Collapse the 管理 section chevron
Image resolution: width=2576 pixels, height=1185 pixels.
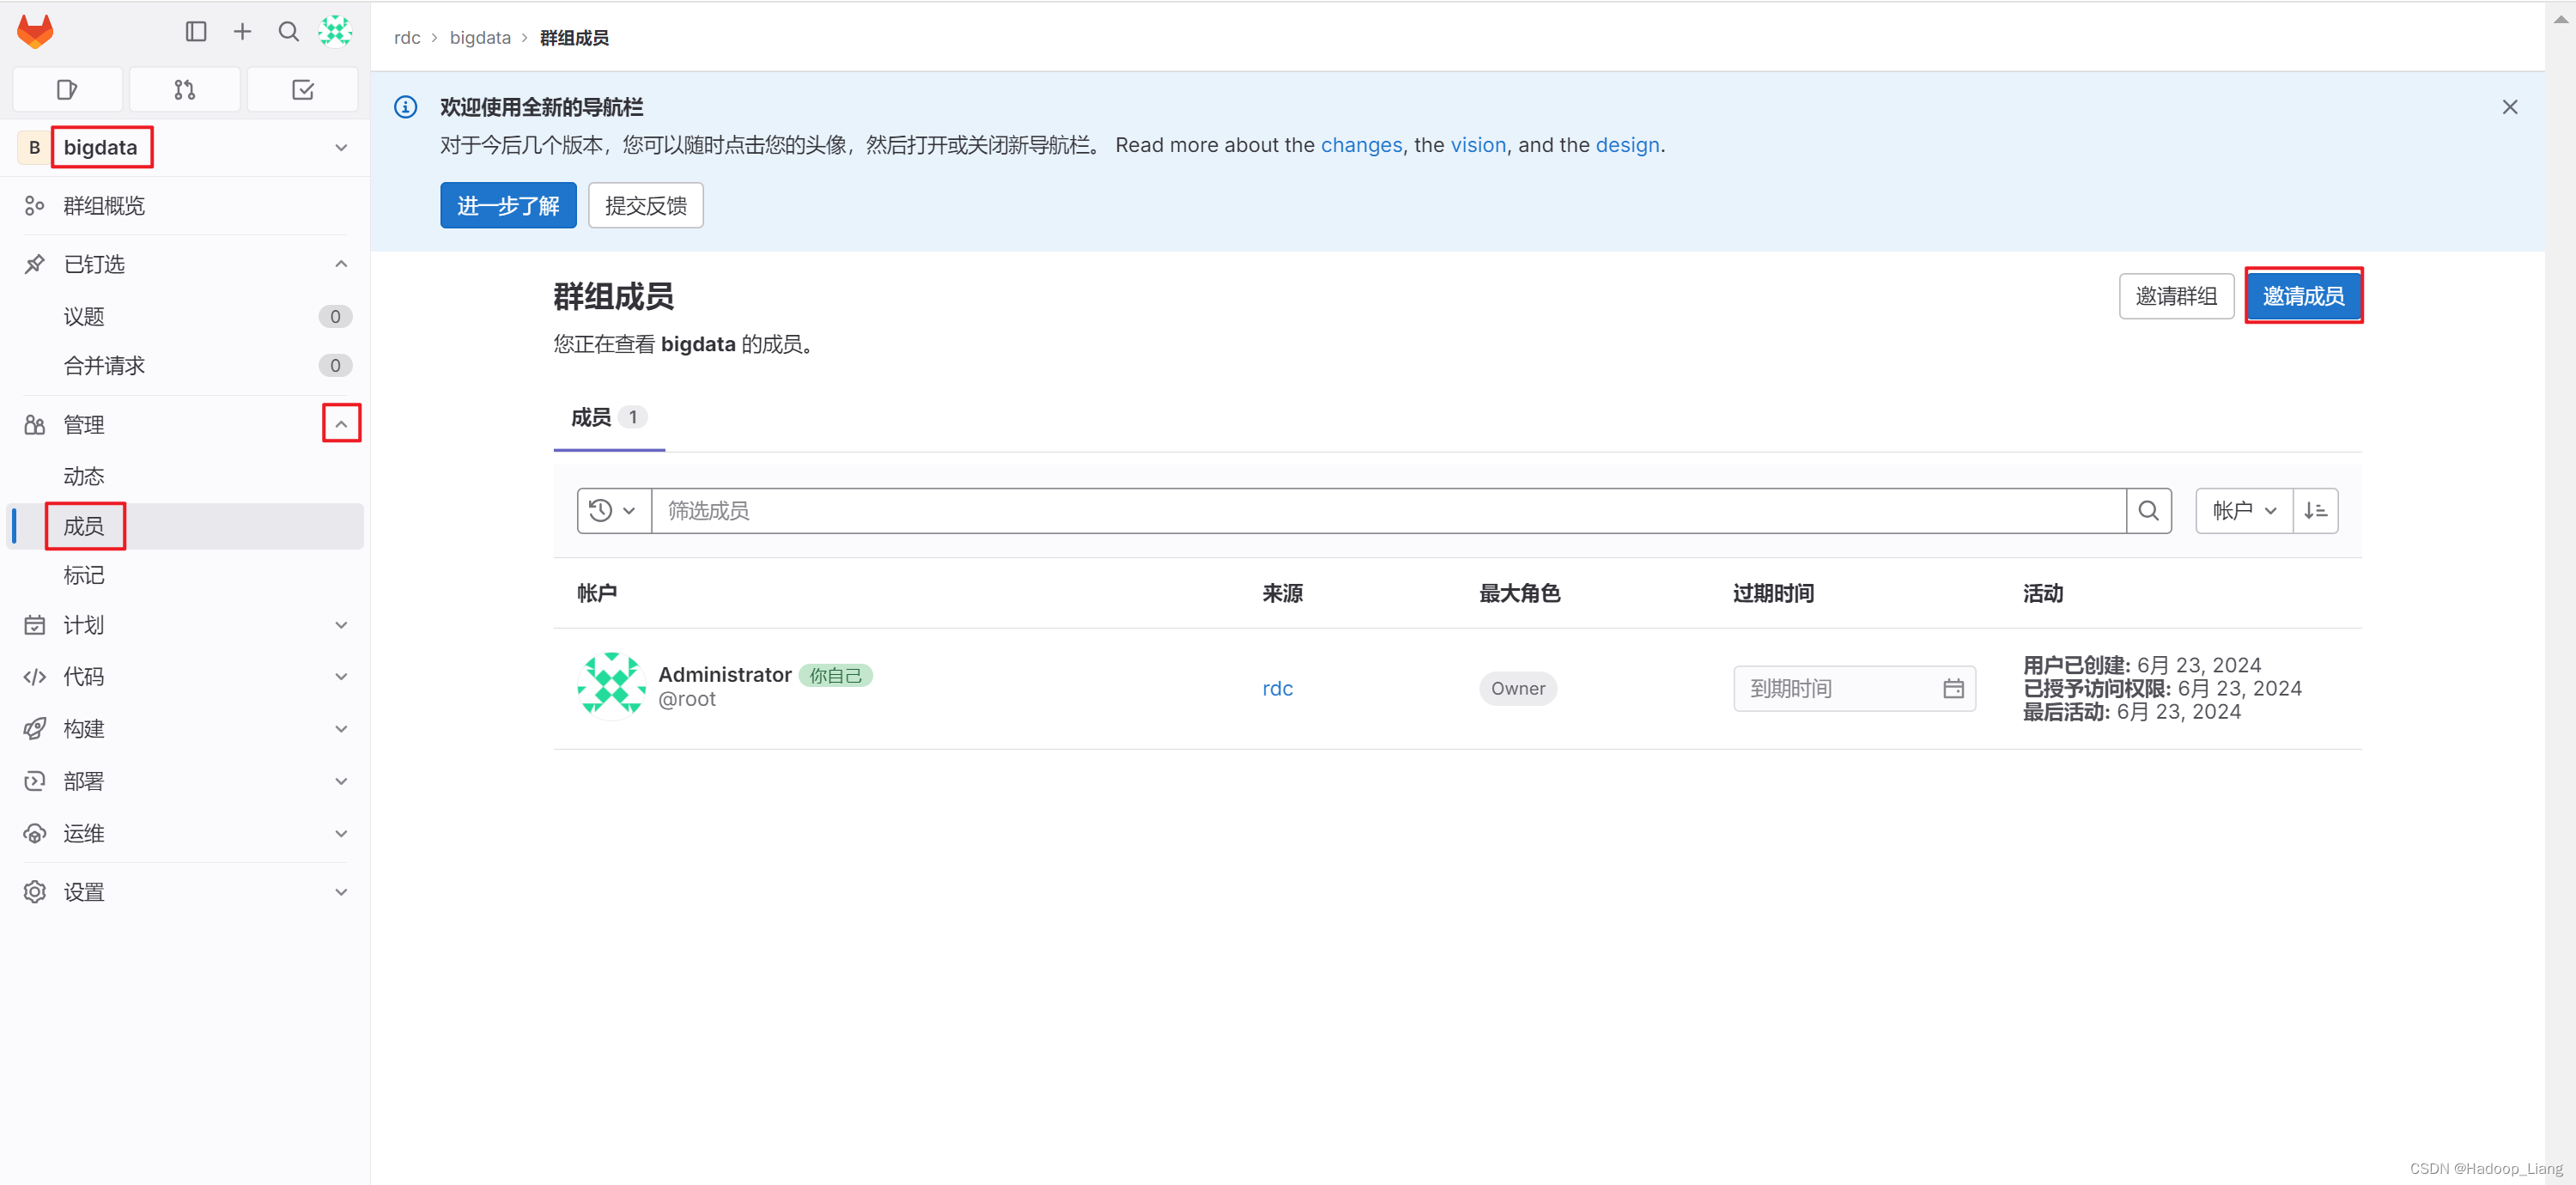341,424
